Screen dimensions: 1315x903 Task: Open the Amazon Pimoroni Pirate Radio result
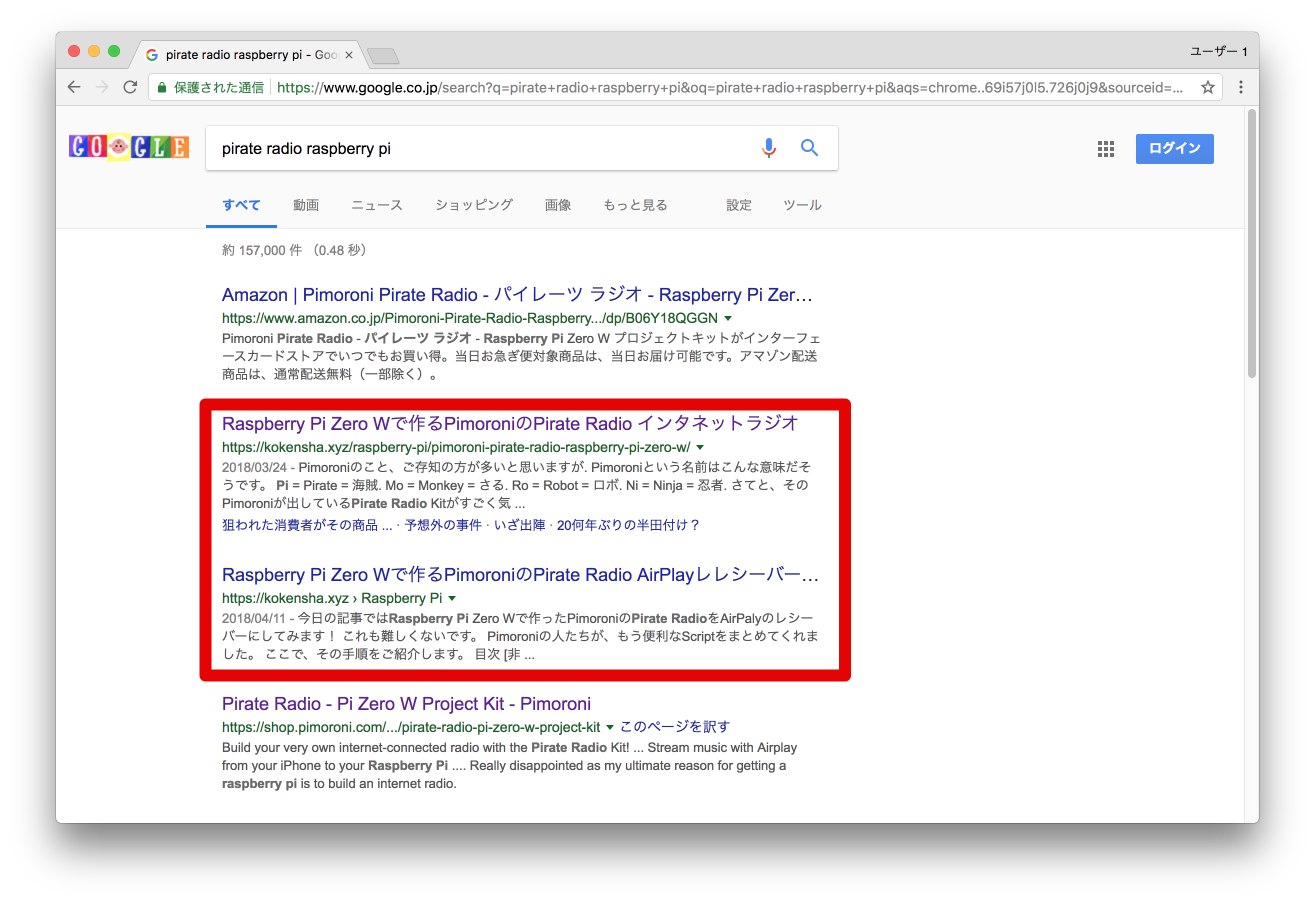517,295
